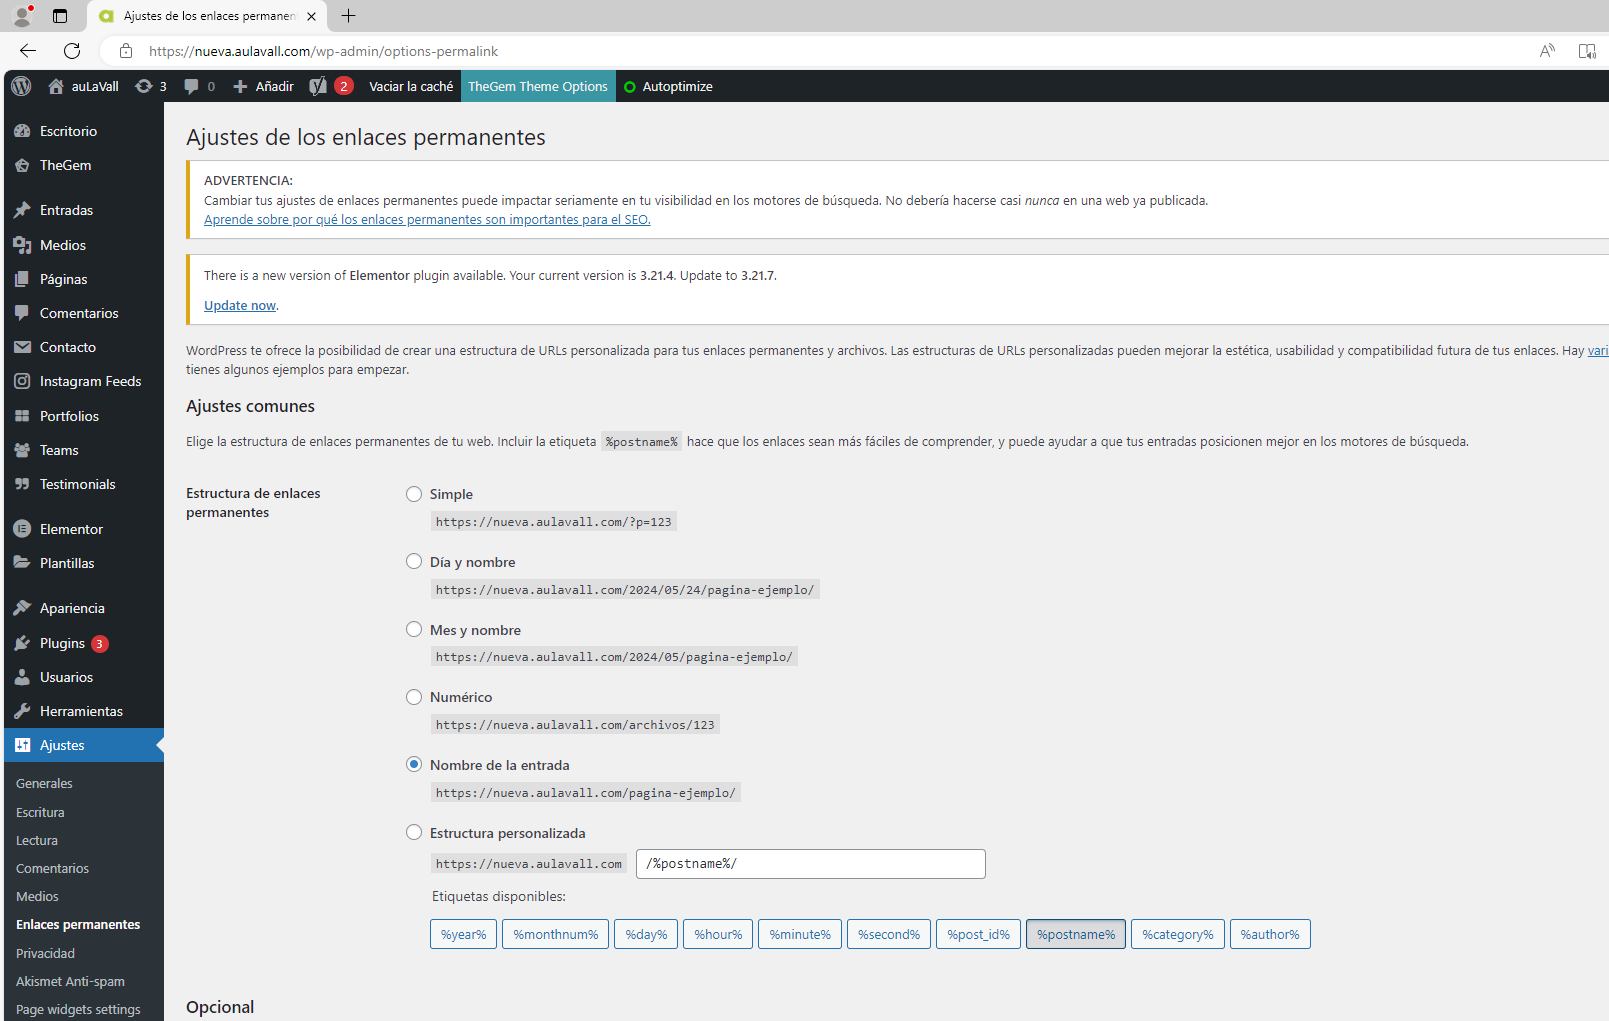Toggle the %postname% tag button
Image resolution: width=1609 pixels, height=1021 pixels.
[1076, 934]
